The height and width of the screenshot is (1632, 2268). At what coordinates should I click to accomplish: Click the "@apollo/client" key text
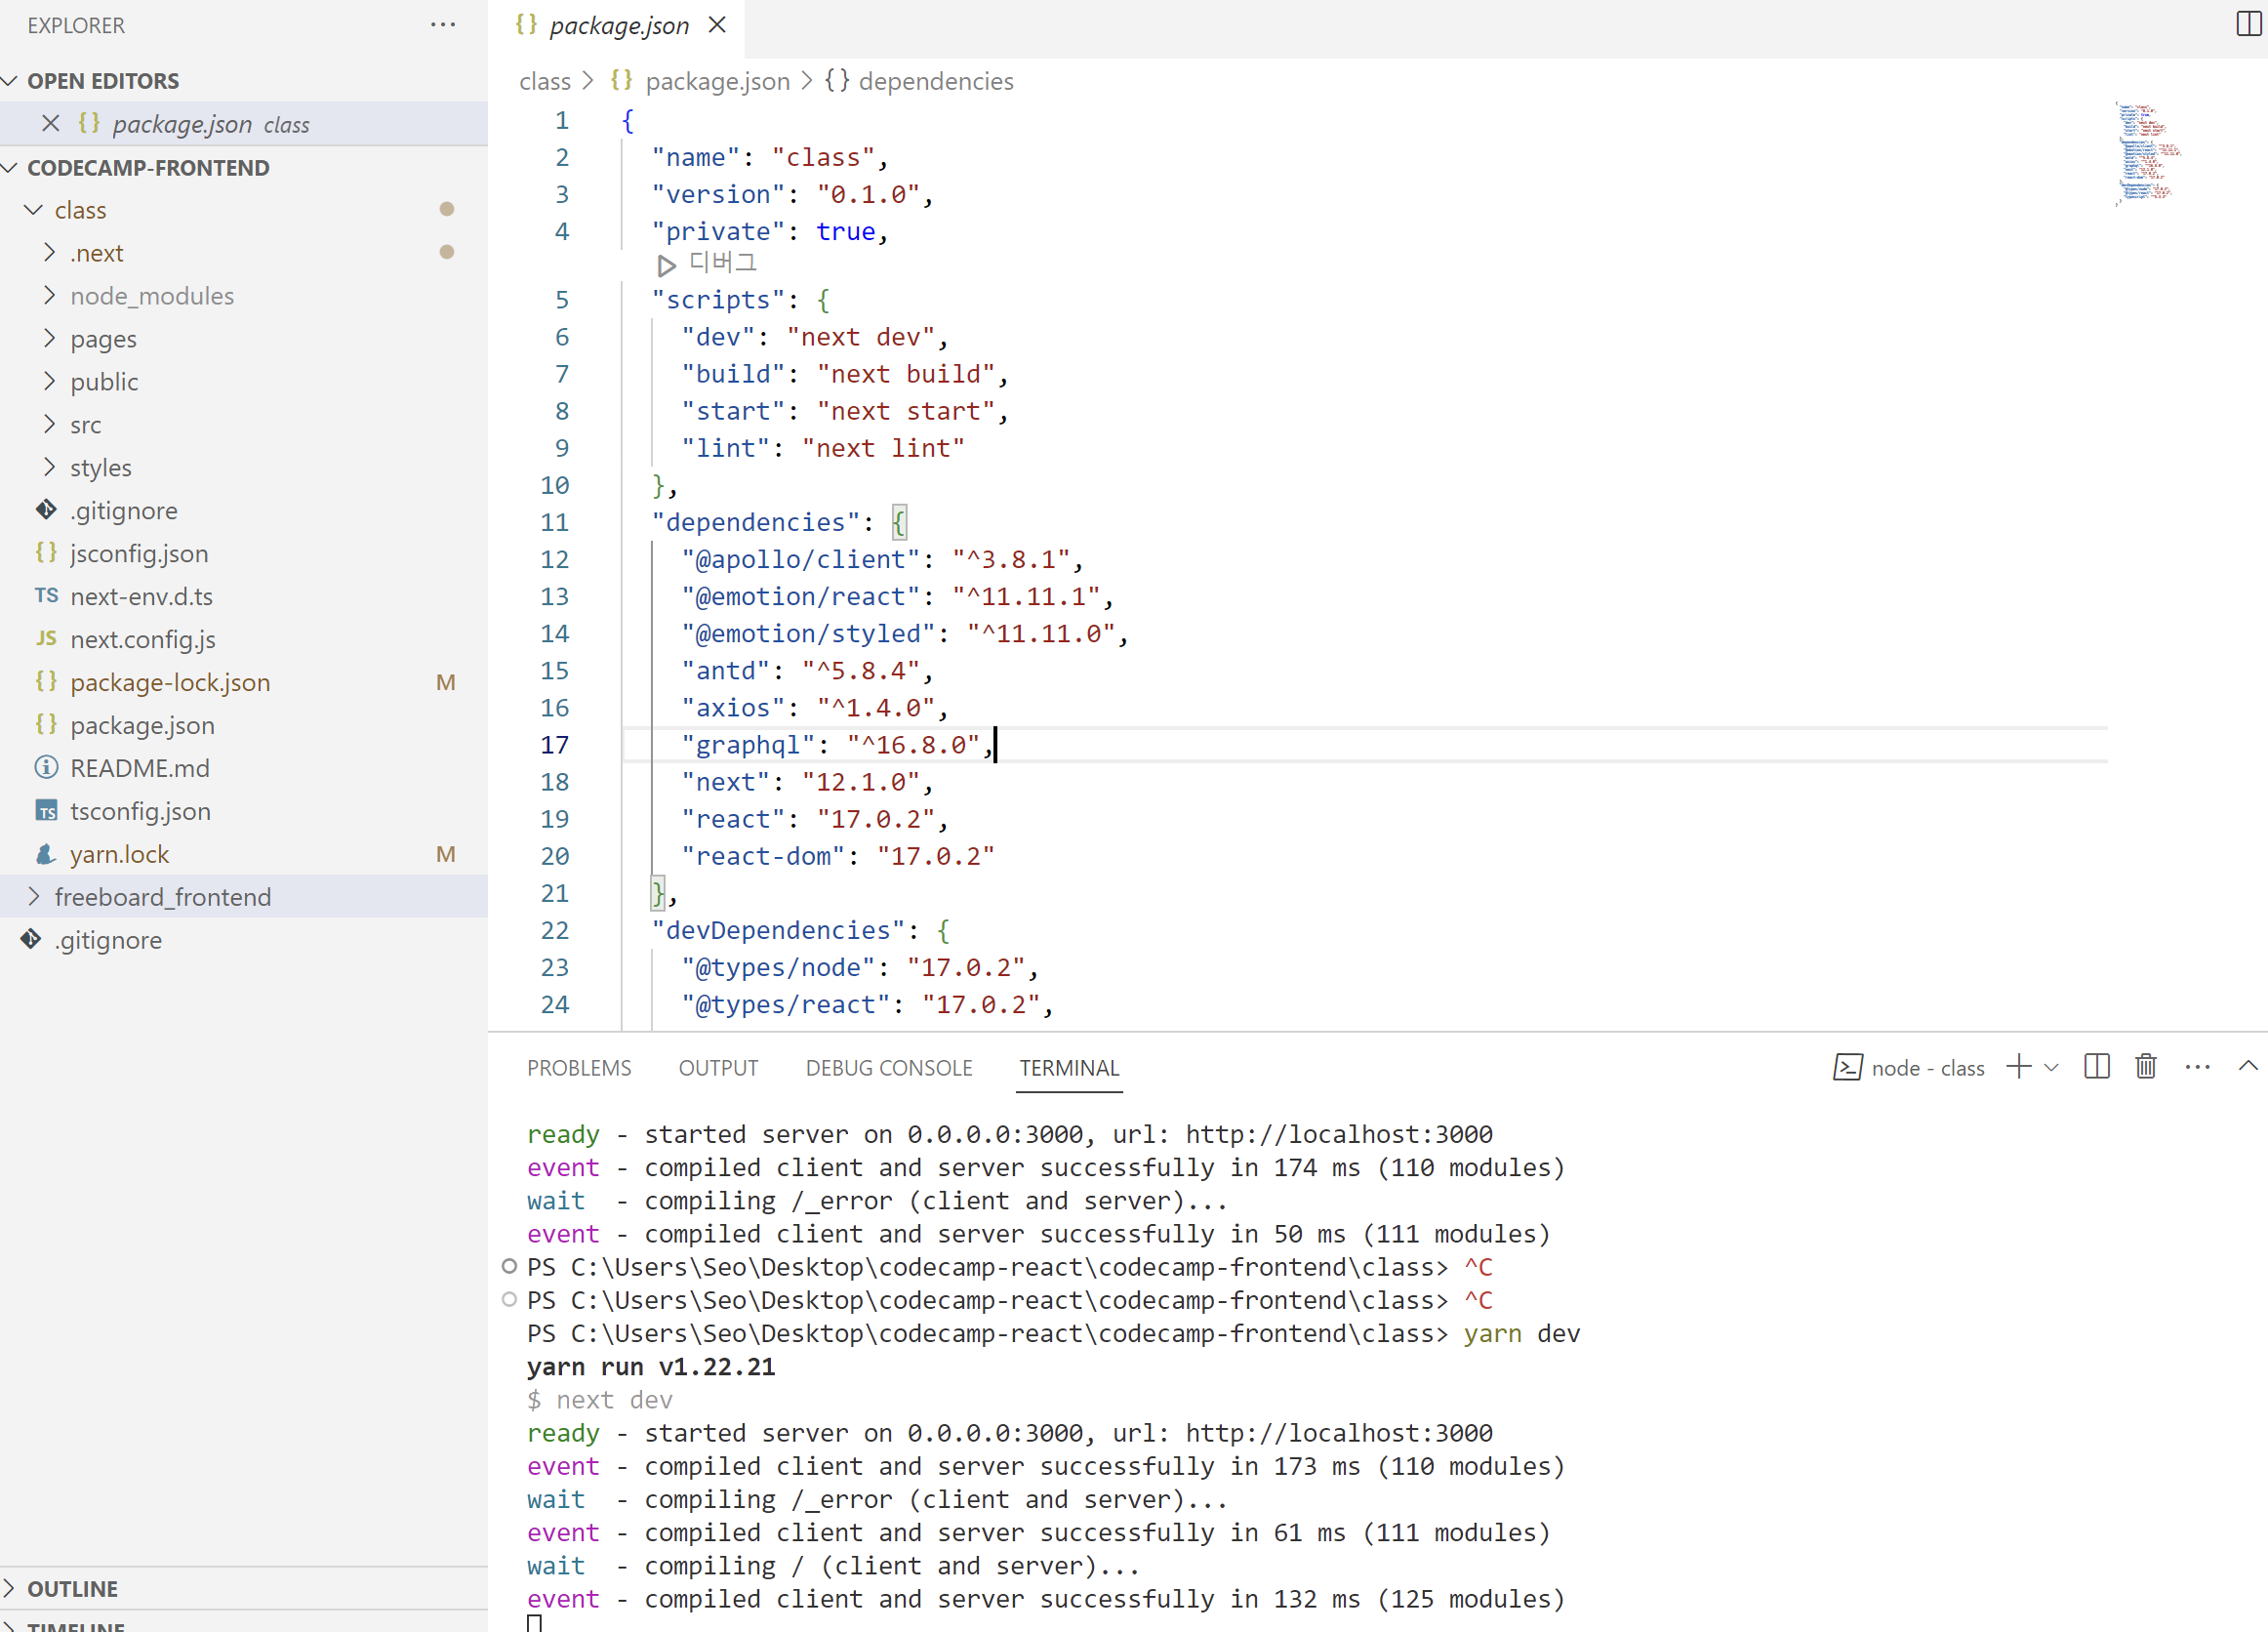[800, 559]
